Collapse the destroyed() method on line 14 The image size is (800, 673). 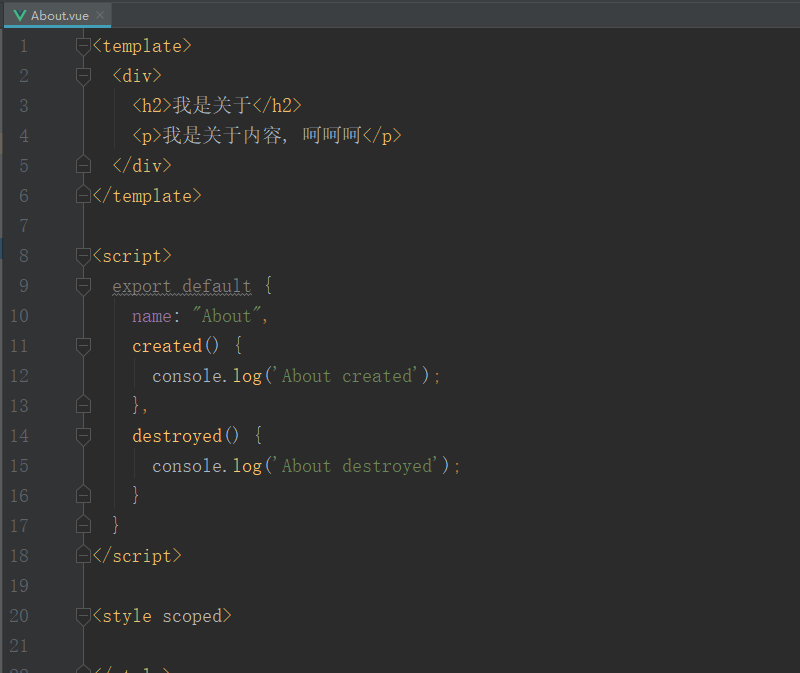tap(83, 436)
